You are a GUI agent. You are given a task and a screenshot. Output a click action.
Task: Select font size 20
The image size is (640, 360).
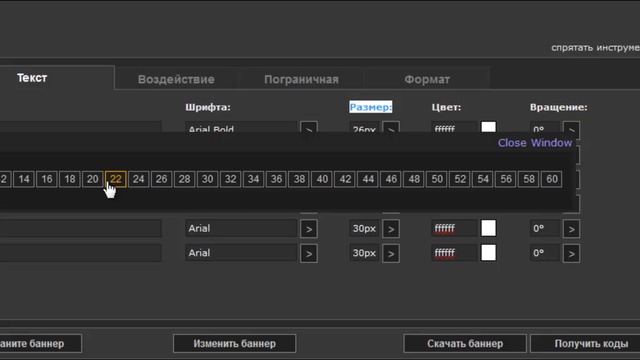tap(93, 179)
